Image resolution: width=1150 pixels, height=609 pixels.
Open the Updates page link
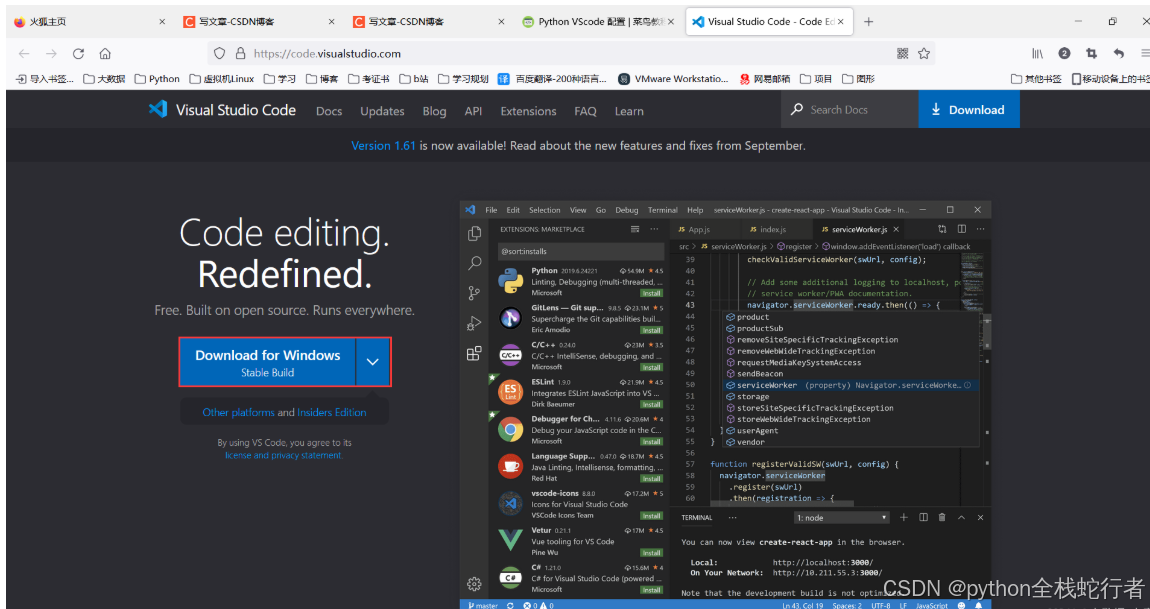[382, 111]
